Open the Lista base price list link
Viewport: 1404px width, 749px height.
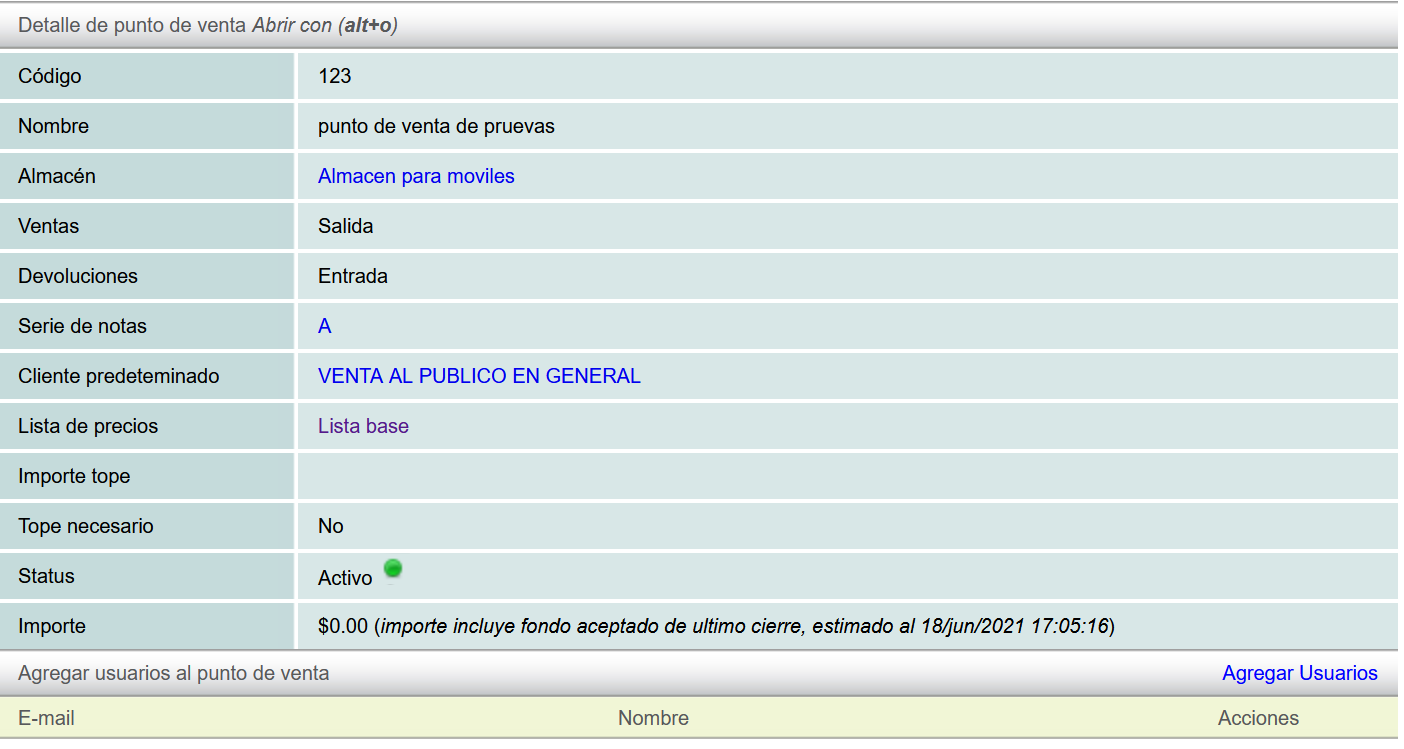[363, 426]
